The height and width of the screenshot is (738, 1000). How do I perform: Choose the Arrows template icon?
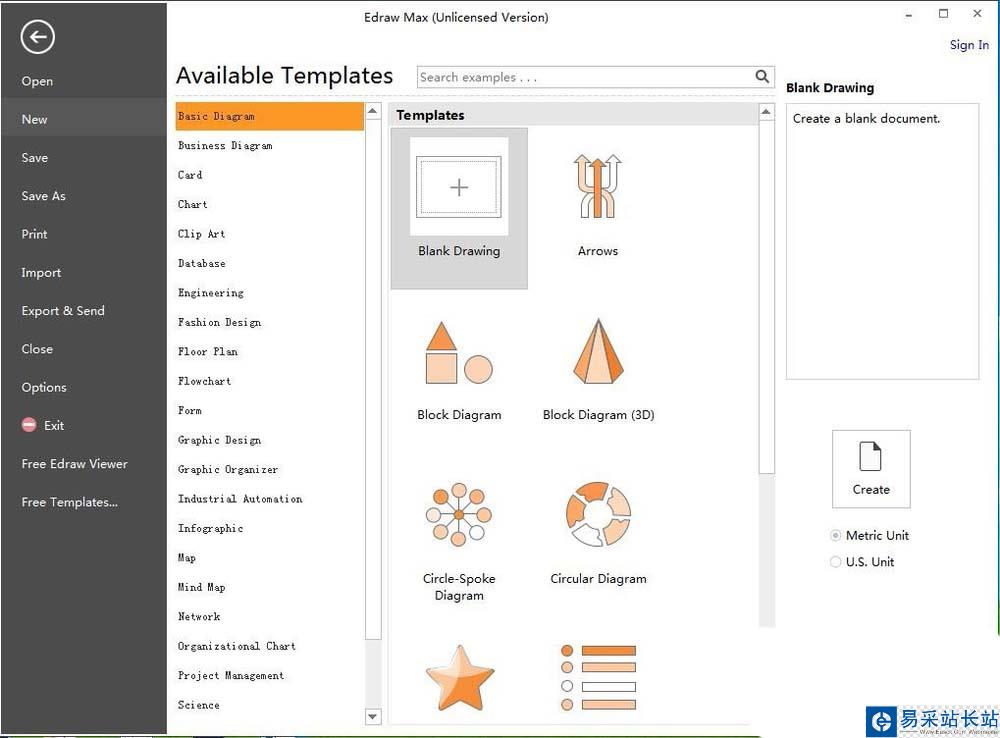click(598, 186)
